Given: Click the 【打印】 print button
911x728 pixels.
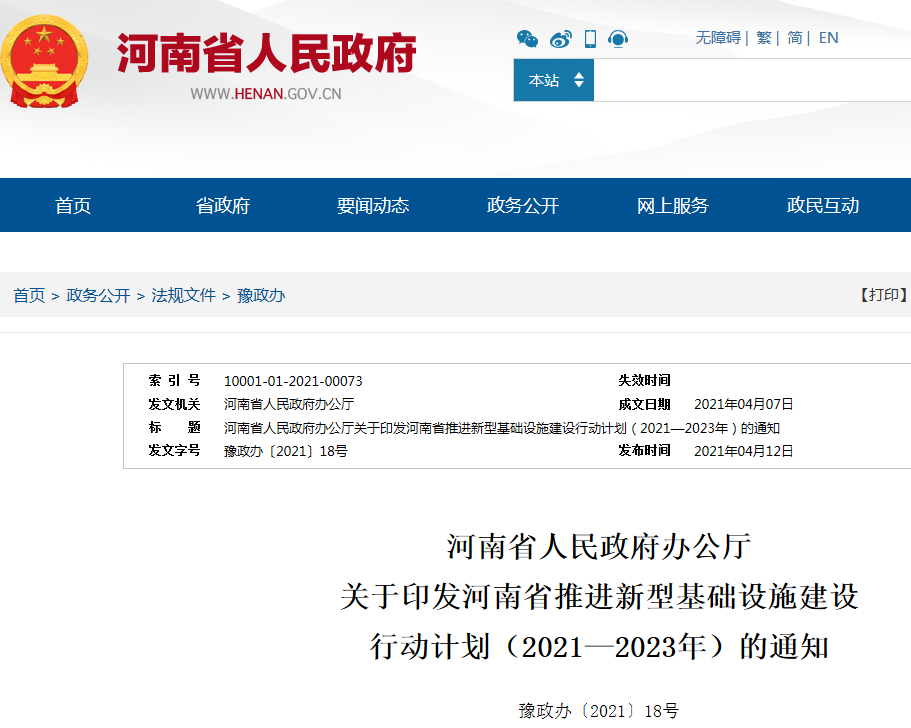Looking at the screenshot, I should (883, 295).
